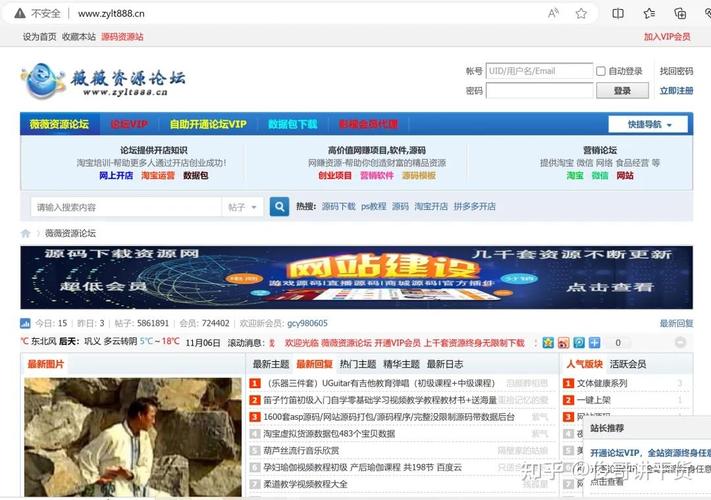Switch to the 热门主题 tab
The width and height of the screenshot is (711, 500).
358,364
